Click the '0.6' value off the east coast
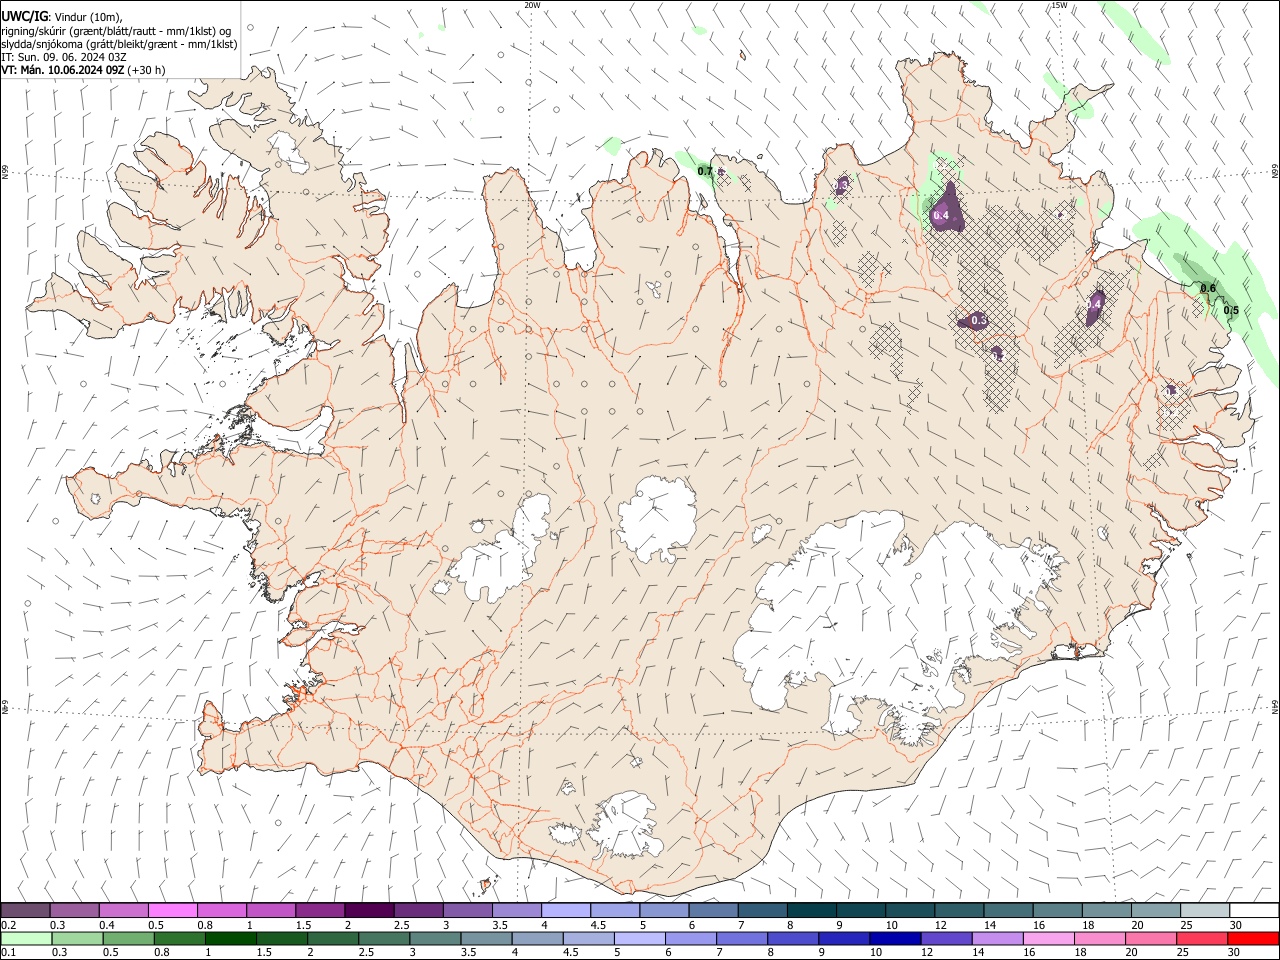This screenshot has width=1280, height=960. click(x=1208, y=288)
